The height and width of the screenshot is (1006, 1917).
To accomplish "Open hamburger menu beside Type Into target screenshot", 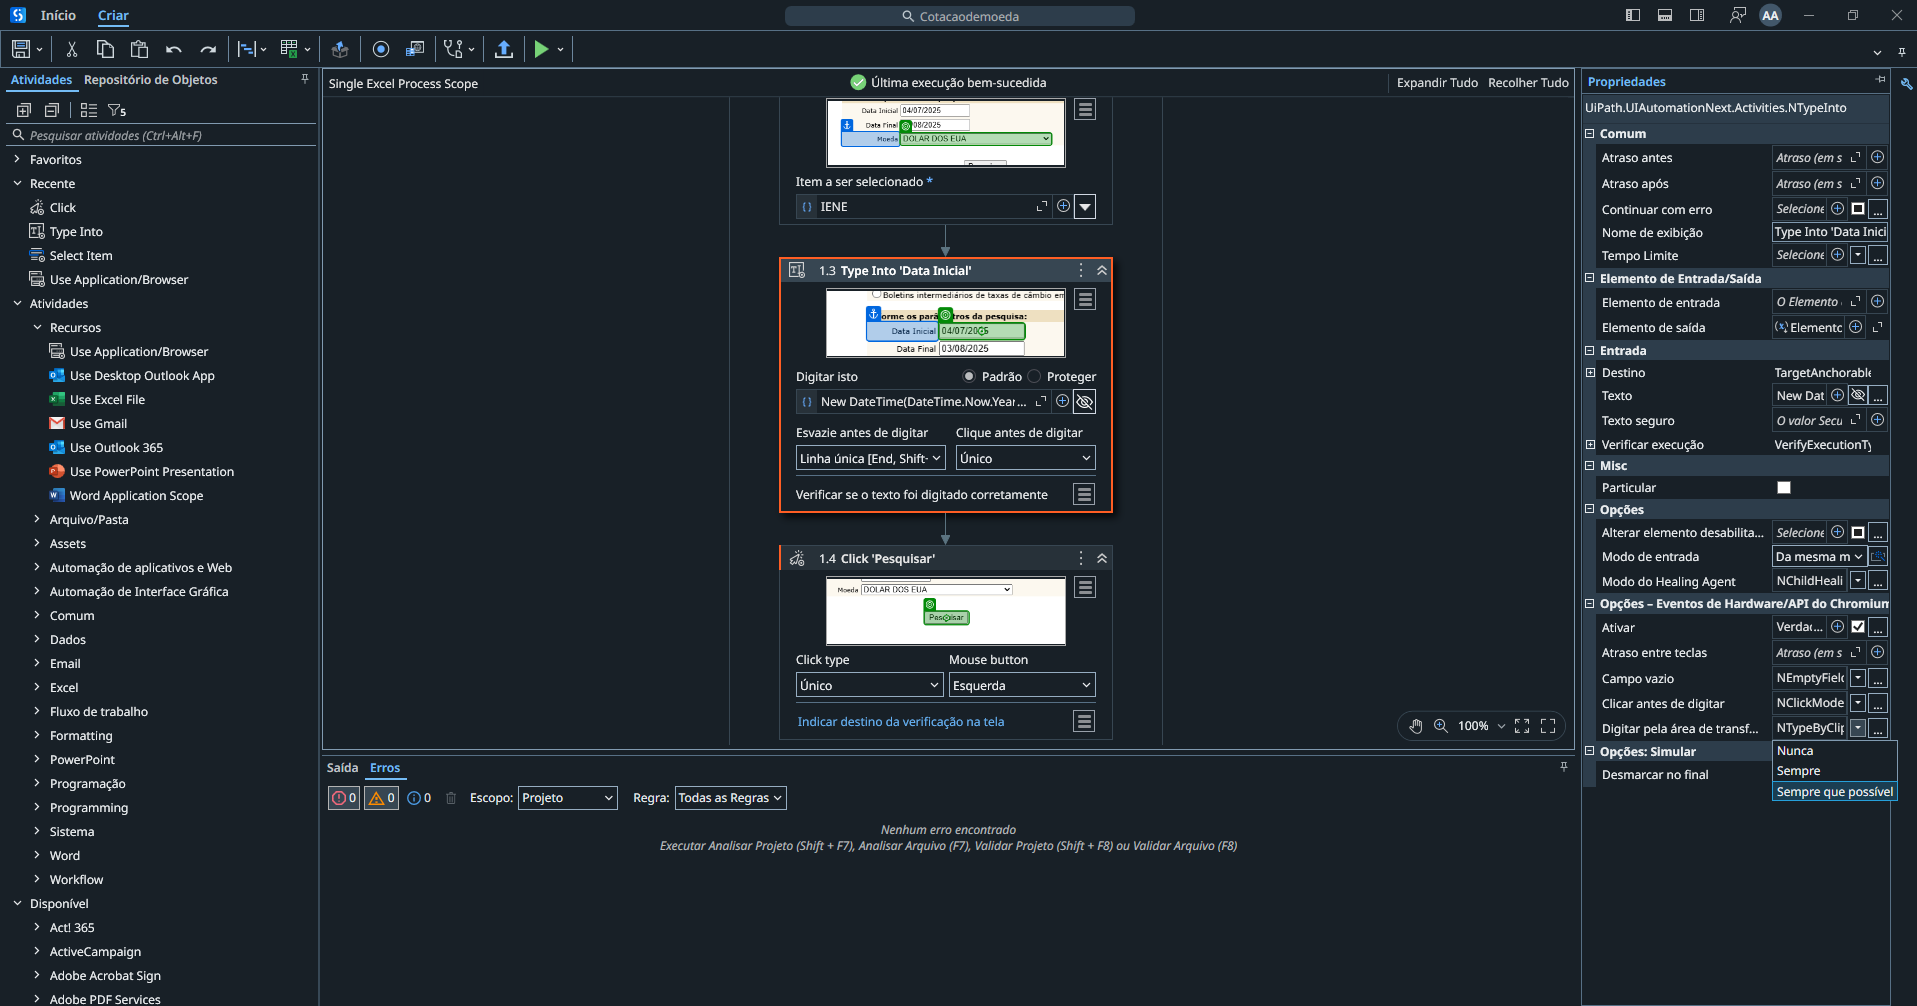I will pos(1085,299).
